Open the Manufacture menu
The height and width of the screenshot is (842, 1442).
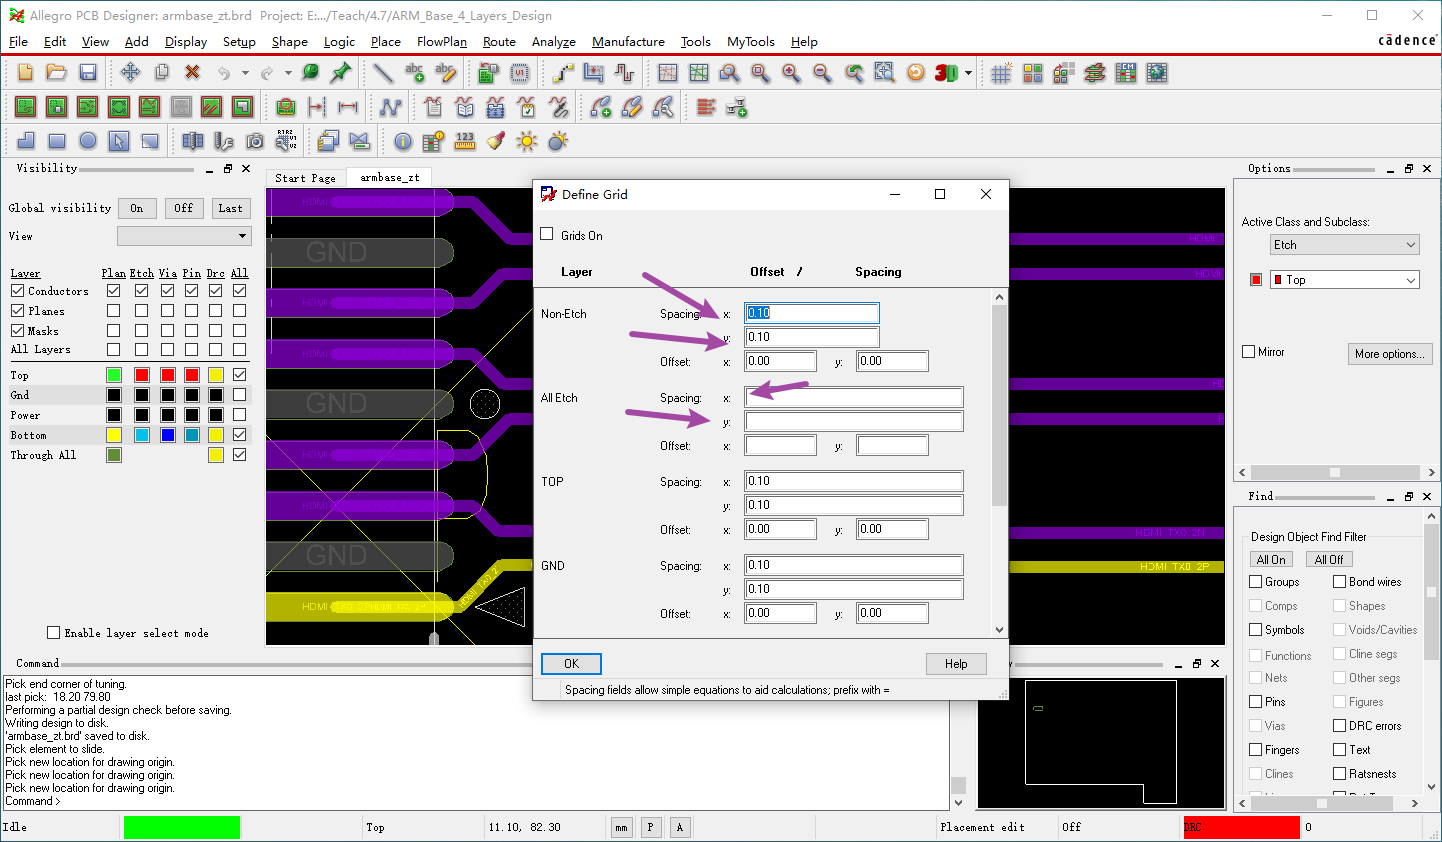628,42
